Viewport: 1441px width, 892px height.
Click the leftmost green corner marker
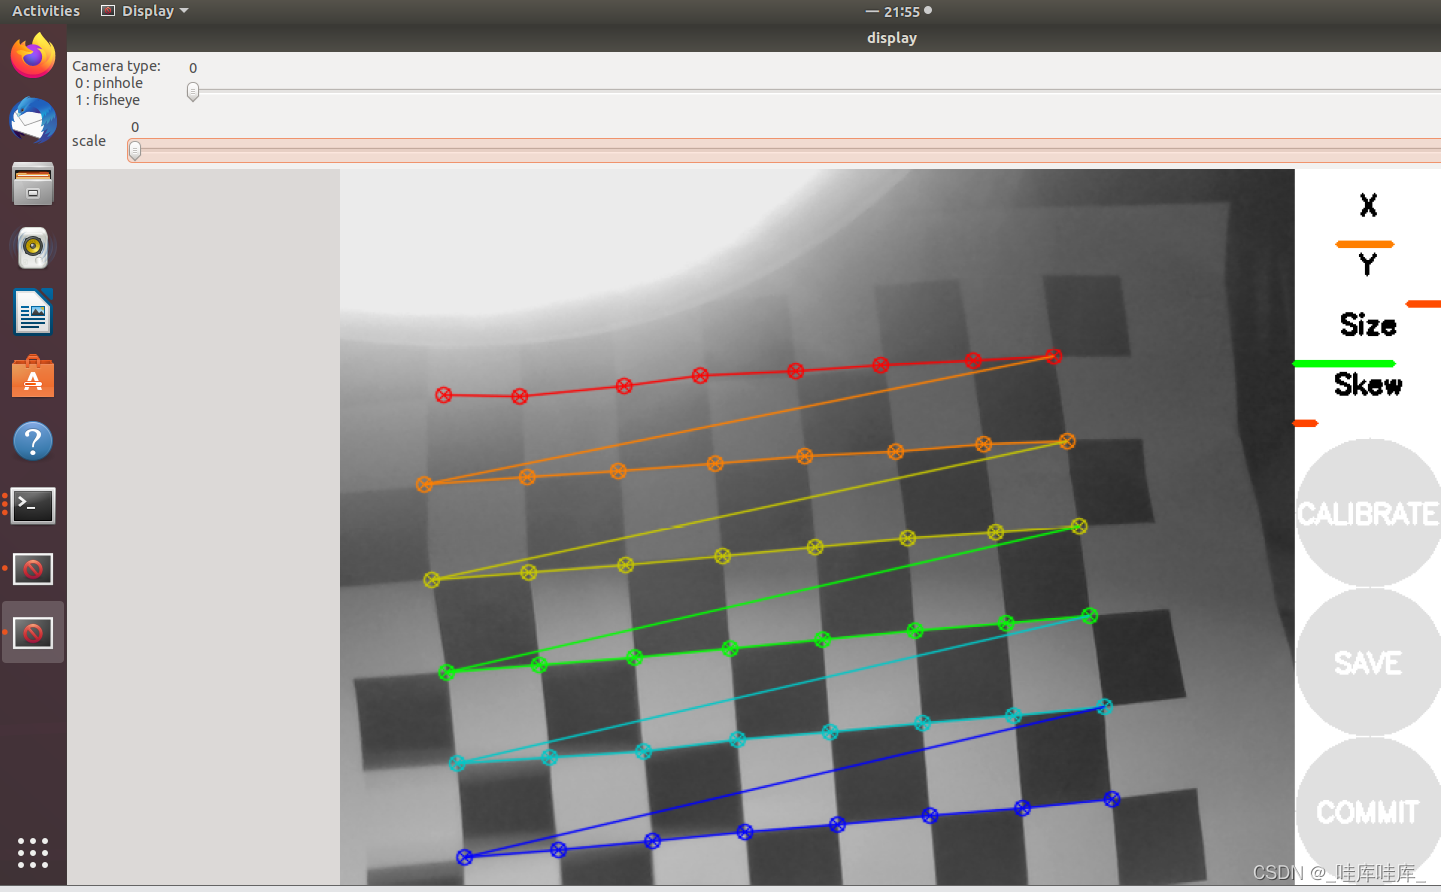point(447,672)
